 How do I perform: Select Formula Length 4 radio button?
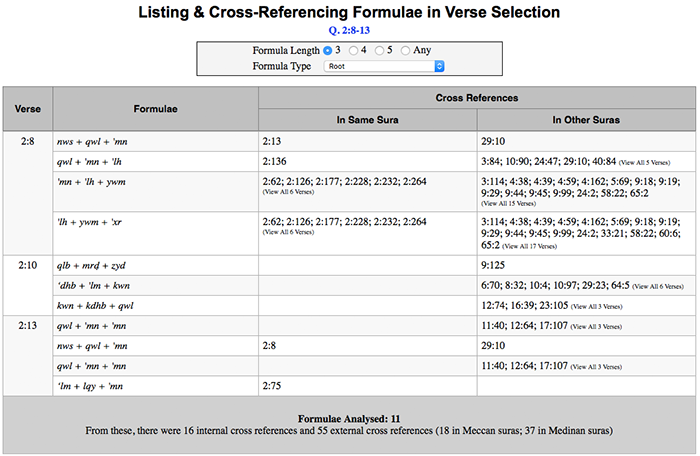pos(353,50)
